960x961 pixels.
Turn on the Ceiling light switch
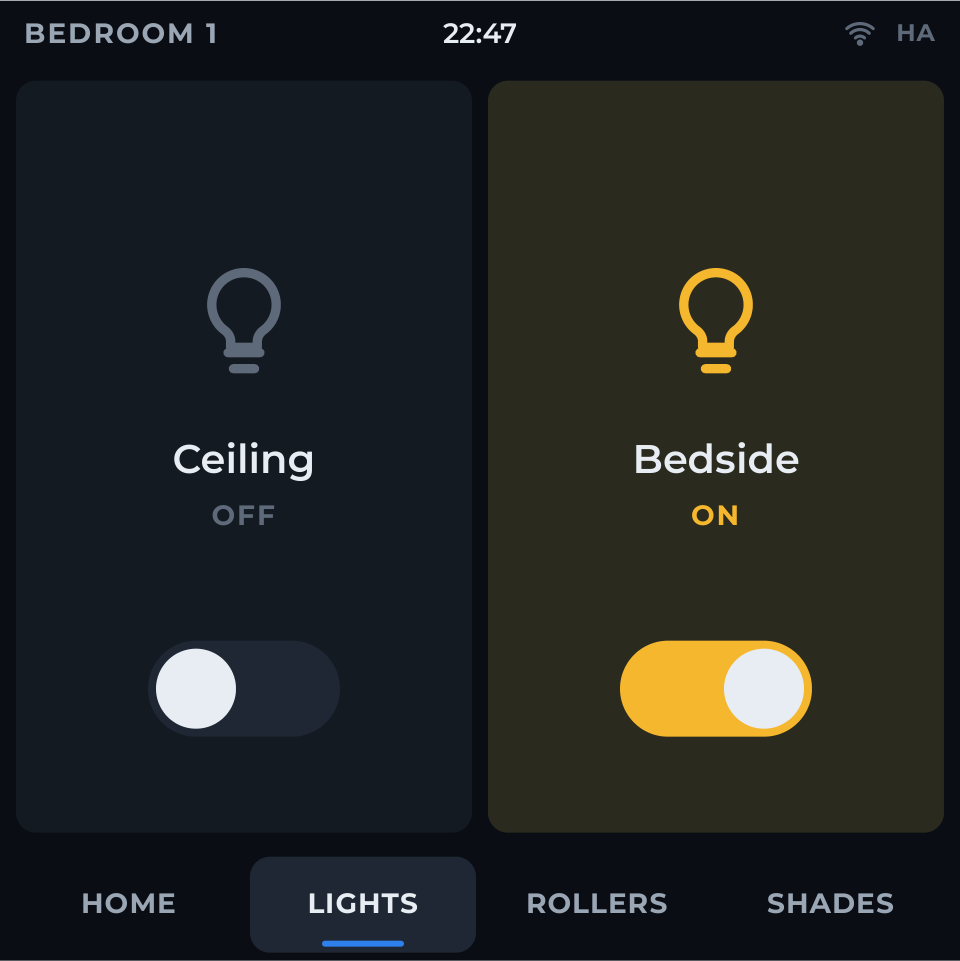(244, 688)
